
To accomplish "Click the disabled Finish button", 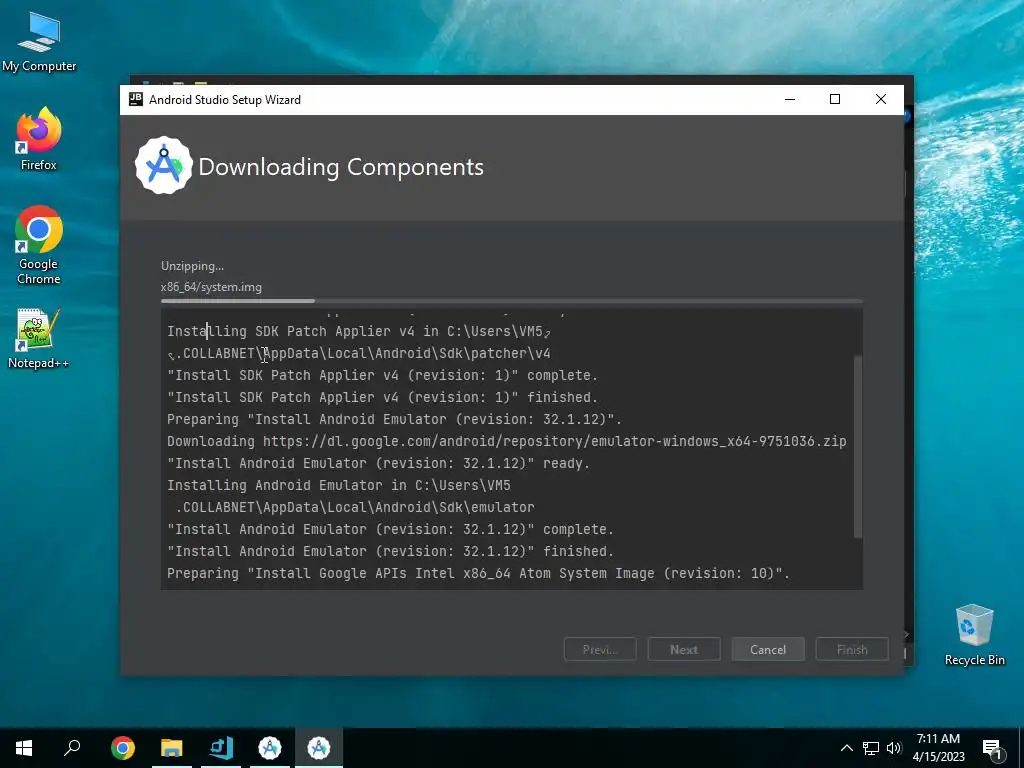I will pyautogui.click(x=852, y=649).
